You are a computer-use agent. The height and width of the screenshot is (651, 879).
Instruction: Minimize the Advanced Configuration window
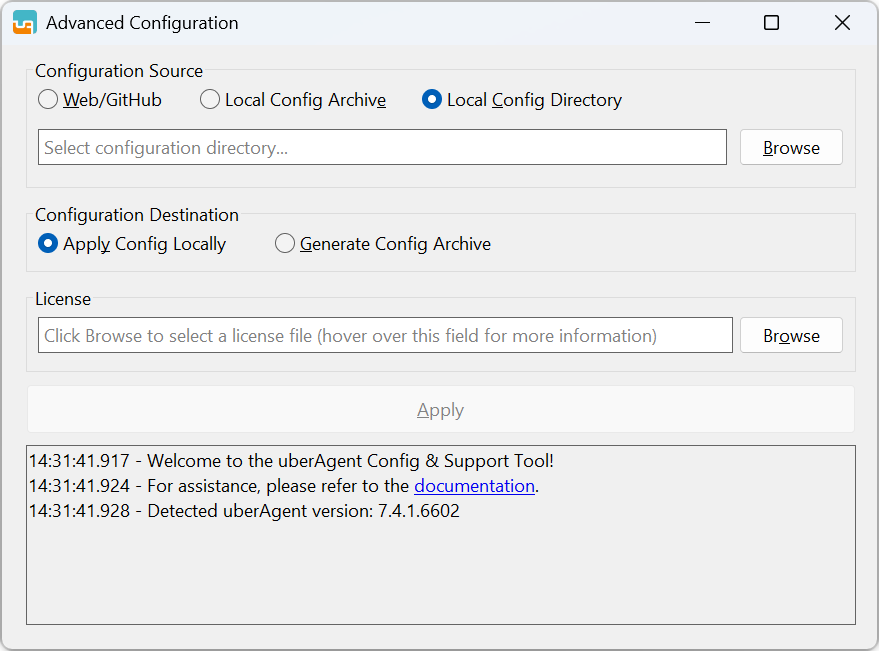[x=702, y=22]
